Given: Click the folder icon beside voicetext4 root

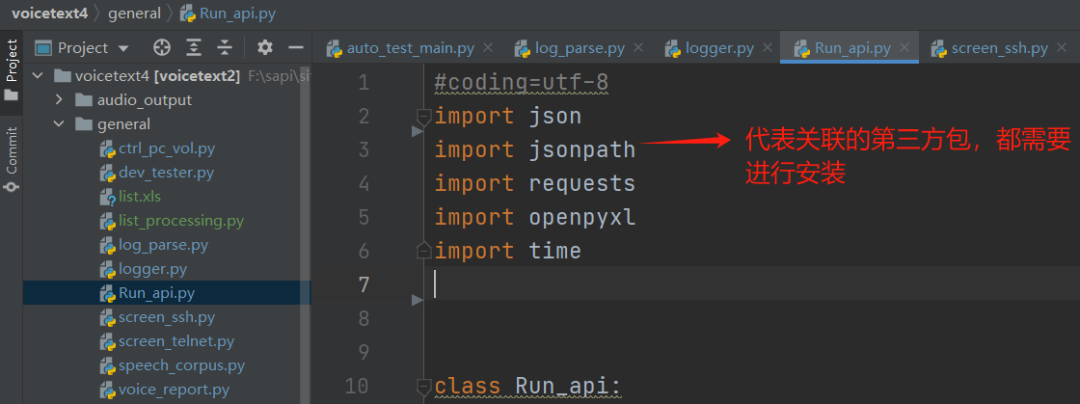Looking at the screenshot, I should (x=62, y=76).
